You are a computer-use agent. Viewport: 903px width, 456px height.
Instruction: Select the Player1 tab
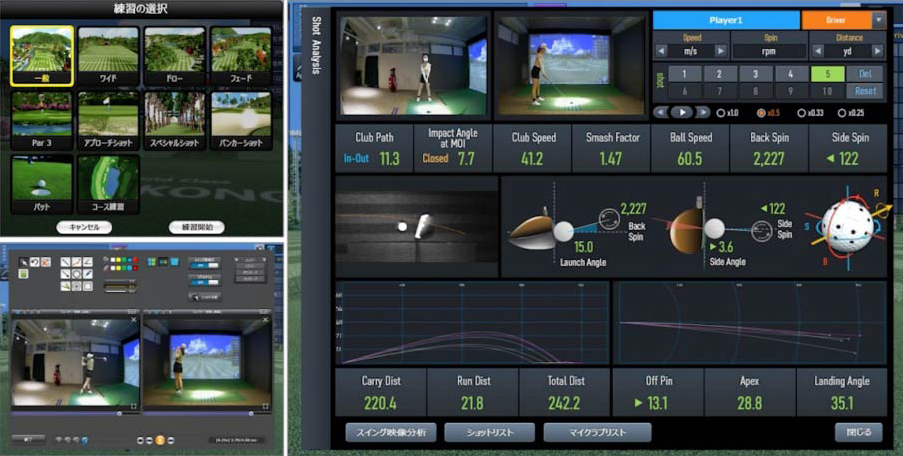pos(726,20)
